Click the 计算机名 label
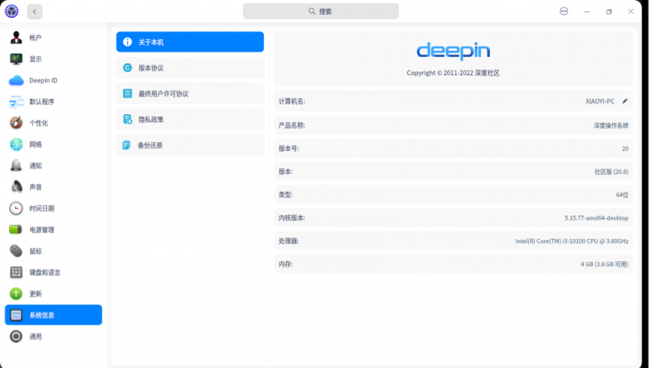 pos(292,101)
